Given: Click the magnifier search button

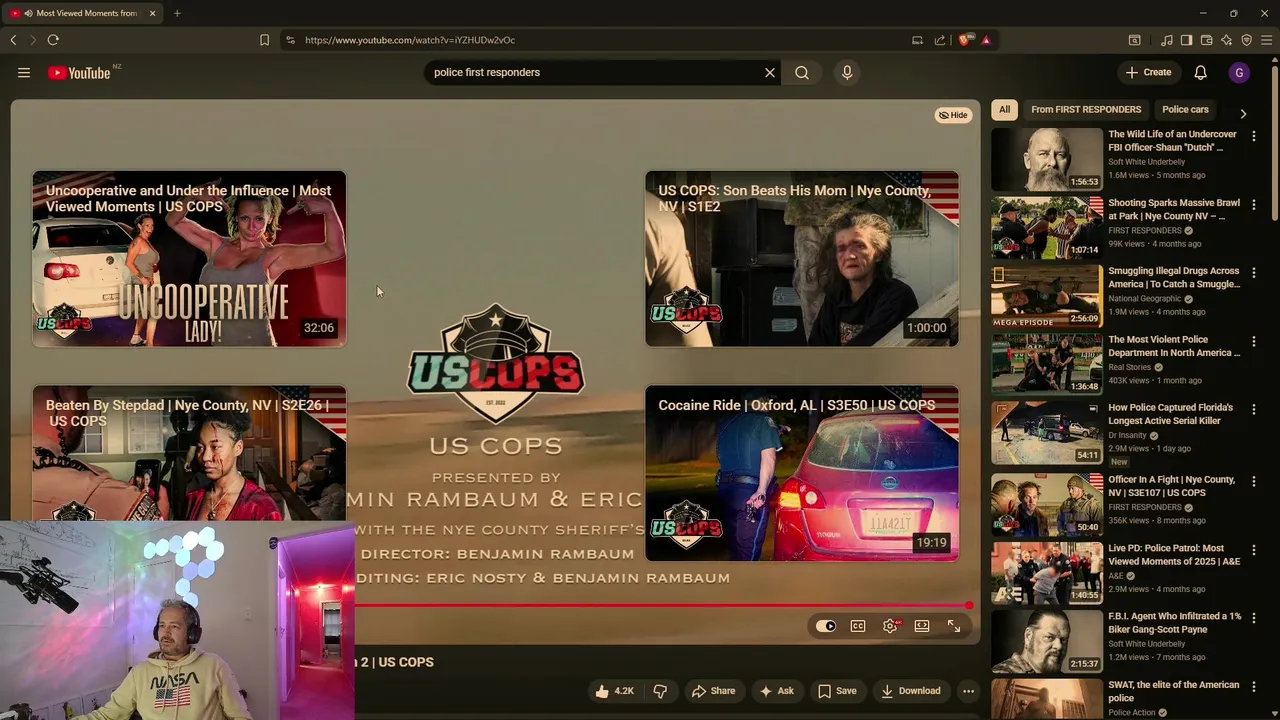Looking at the screenshot, I should click(x=802, y=73).
